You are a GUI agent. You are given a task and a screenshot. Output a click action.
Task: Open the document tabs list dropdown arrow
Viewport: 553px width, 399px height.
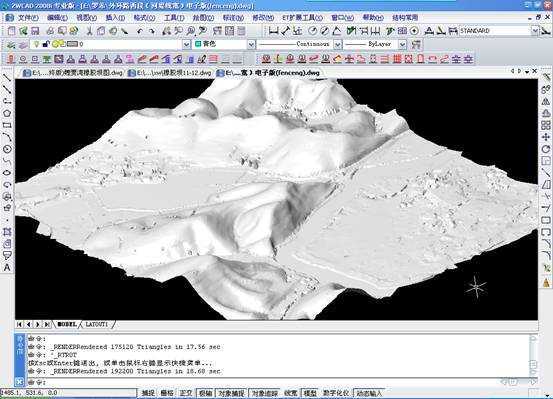(527, 72)
